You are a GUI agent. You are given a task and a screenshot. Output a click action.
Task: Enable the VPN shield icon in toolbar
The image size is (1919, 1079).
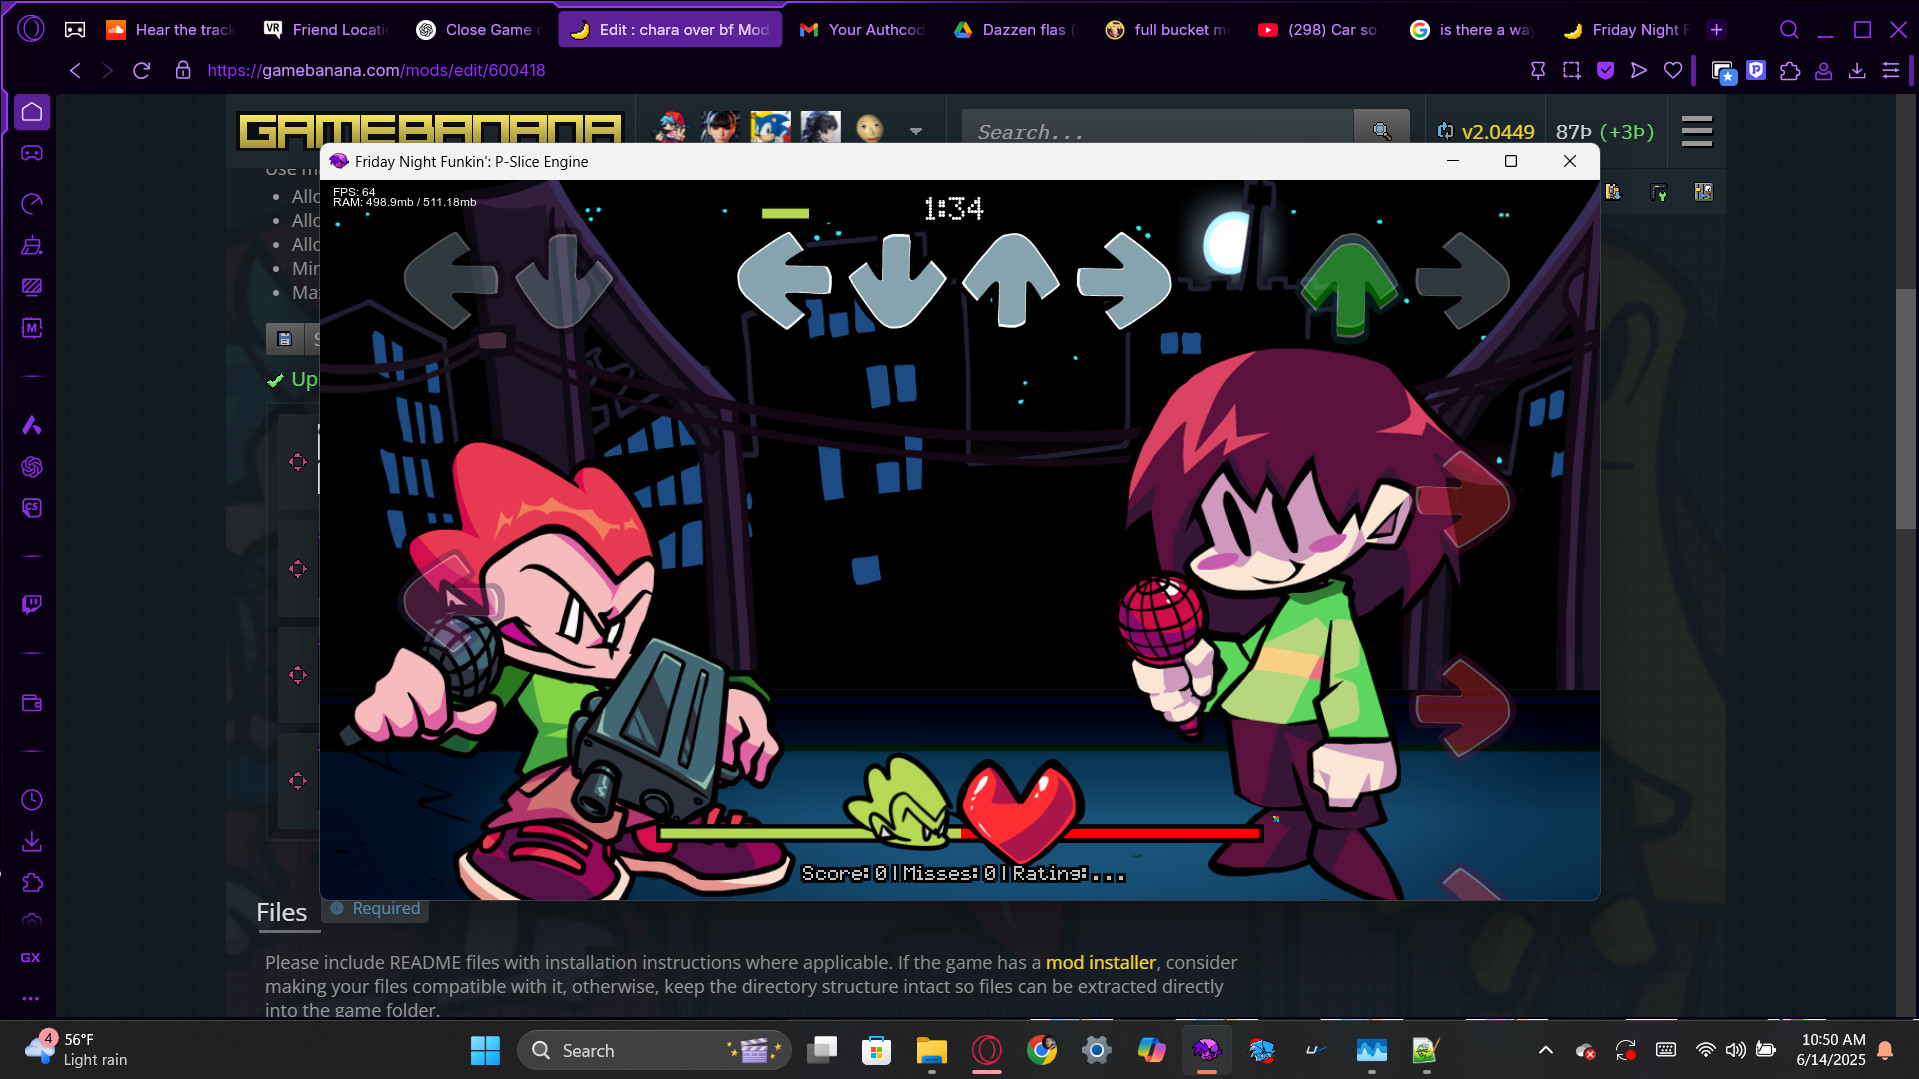click(x=1606, y=70)
